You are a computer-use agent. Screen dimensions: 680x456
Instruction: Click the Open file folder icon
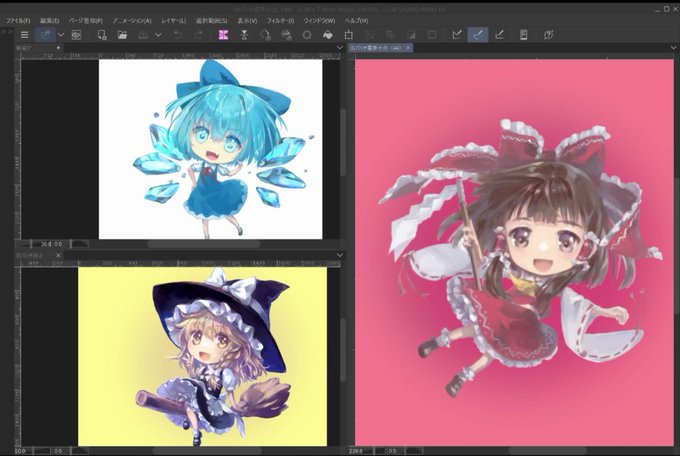(122, 35)
